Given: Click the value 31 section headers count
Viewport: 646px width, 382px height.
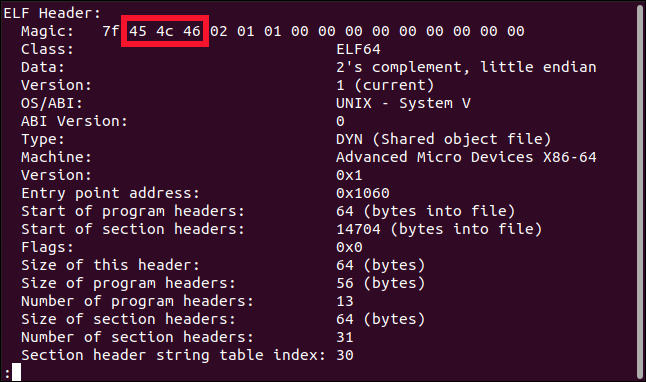Looking at the screenshot, I should [x=345, y=337].
